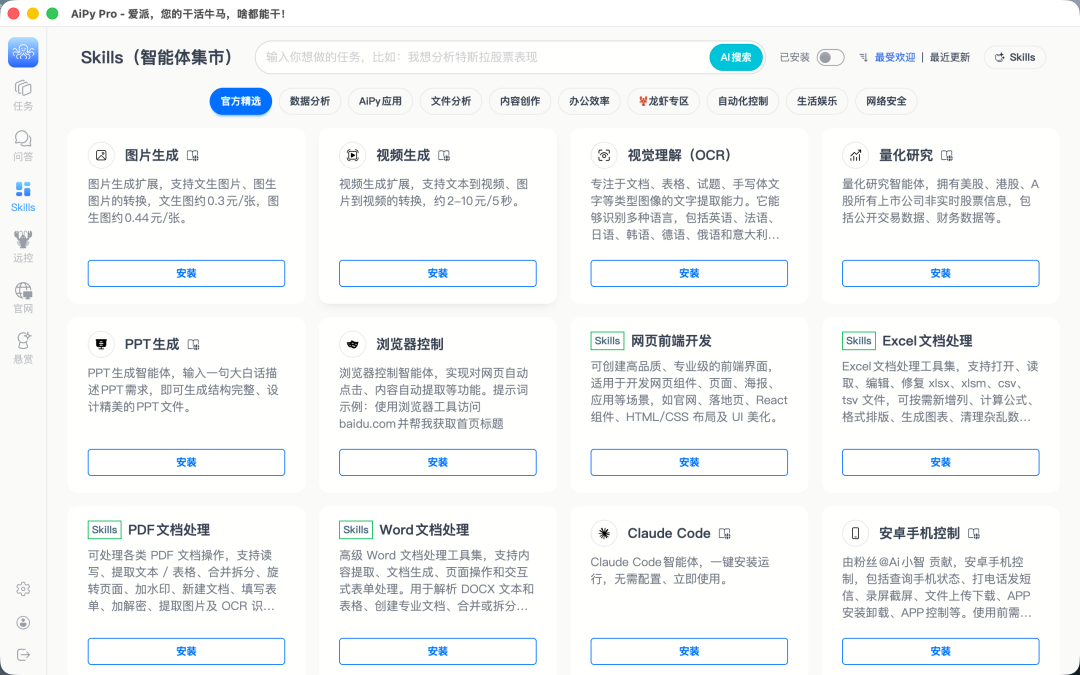This screenshot has height=675, width=1080.
Task: Open the 远控 remote control sidebar icon
Action: [23, 247]
